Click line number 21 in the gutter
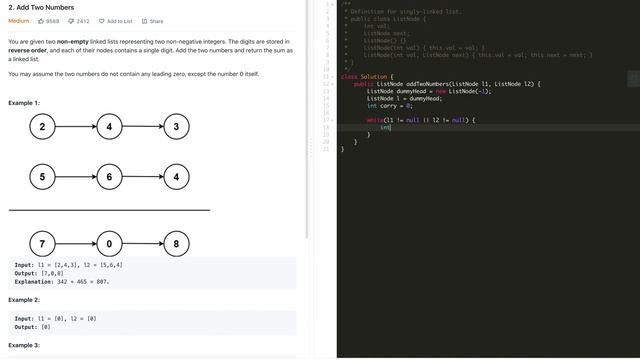Image resolution: width=640 pixels, height=360 pixels. [x=326, y=149]
